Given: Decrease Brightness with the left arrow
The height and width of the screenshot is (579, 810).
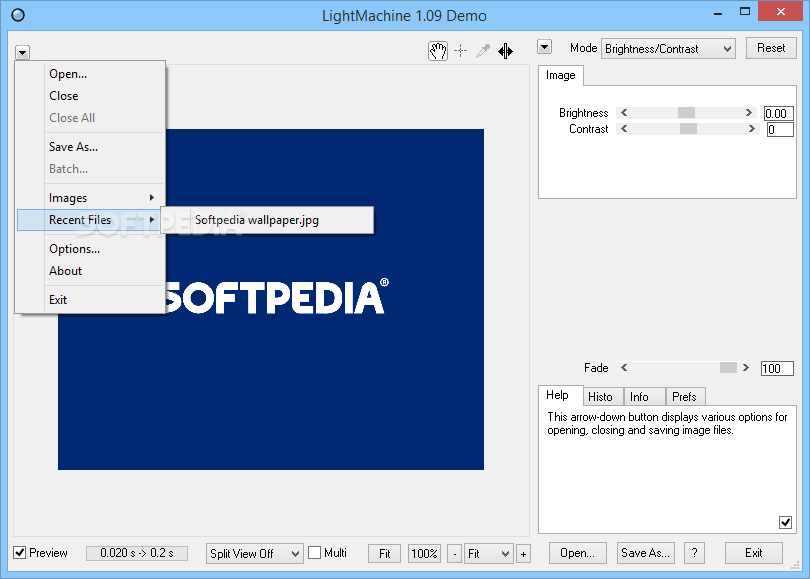Looking at the screenshot, I should 624,113.
